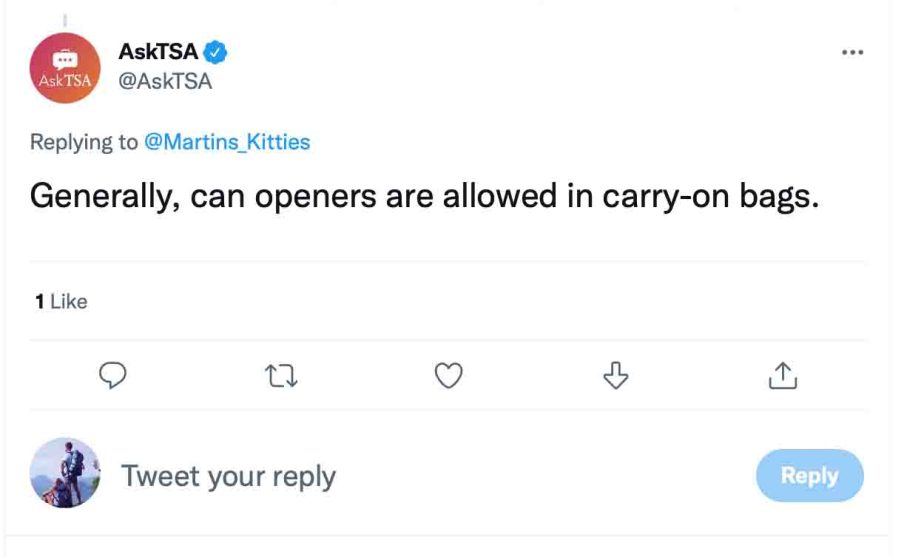This screenshot has height=557, width=924.
Task: Open the share tweet menu icon
Action: (x=783, y=375)
